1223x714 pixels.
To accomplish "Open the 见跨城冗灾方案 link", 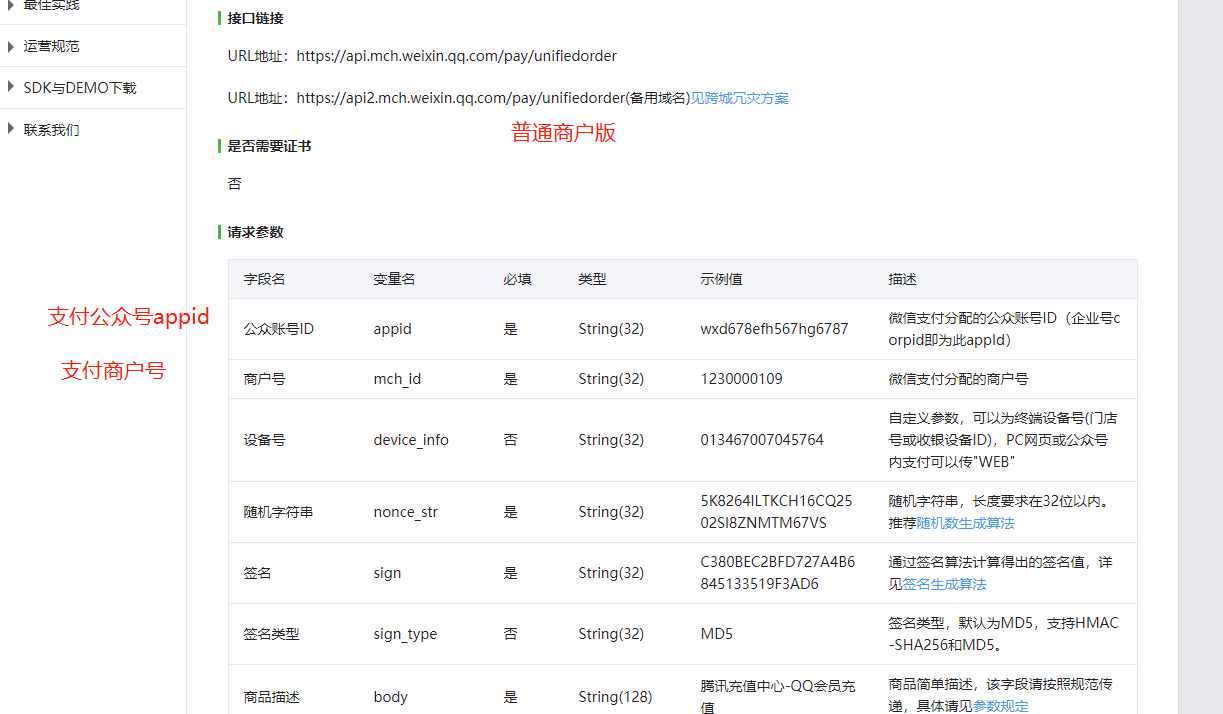I will pos(740,98).
